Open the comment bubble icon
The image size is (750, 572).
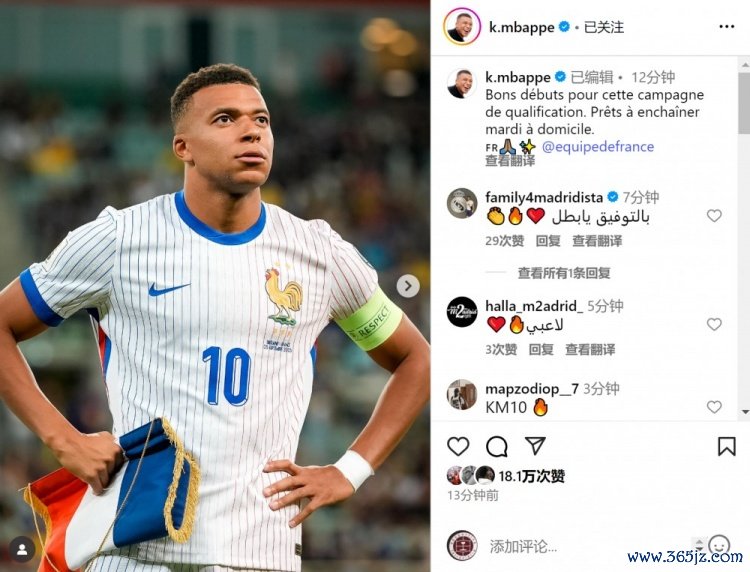[496, 447]
